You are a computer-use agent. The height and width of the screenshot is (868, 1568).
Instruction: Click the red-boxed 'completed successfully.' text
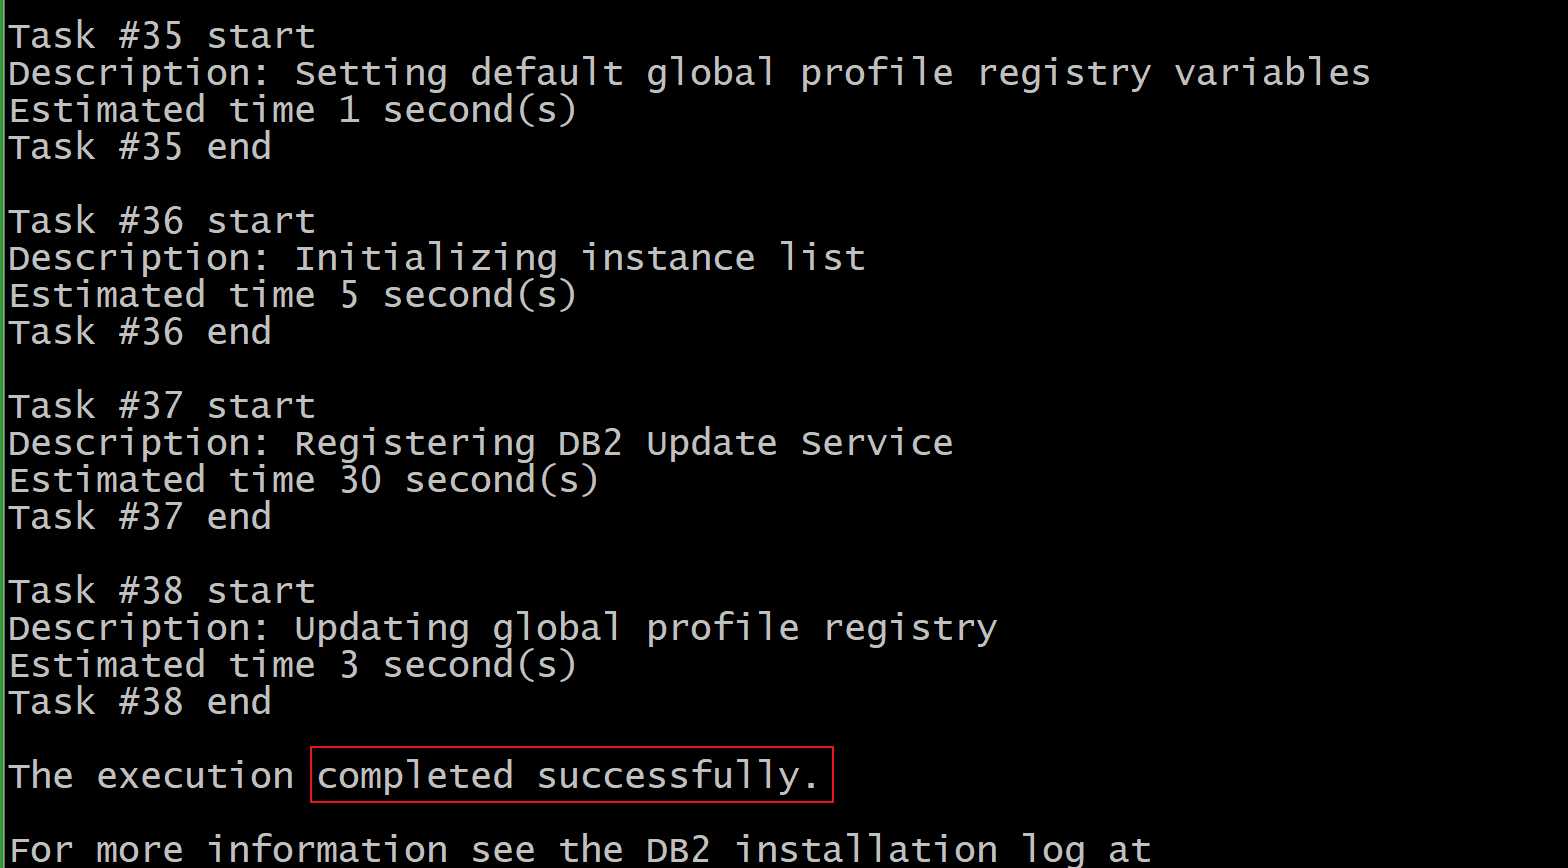pos(571,775)
